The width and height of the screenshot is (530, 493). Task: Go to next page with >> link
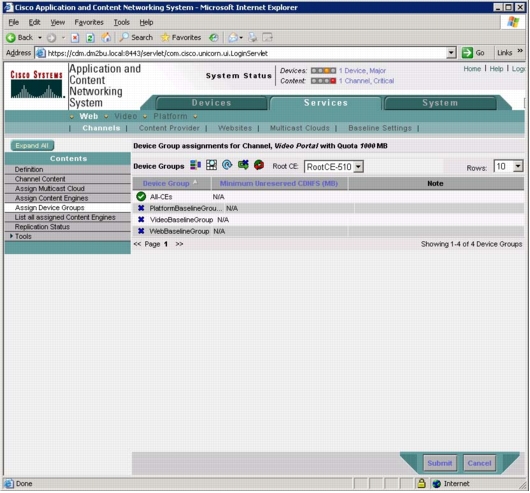click(179, 244)
